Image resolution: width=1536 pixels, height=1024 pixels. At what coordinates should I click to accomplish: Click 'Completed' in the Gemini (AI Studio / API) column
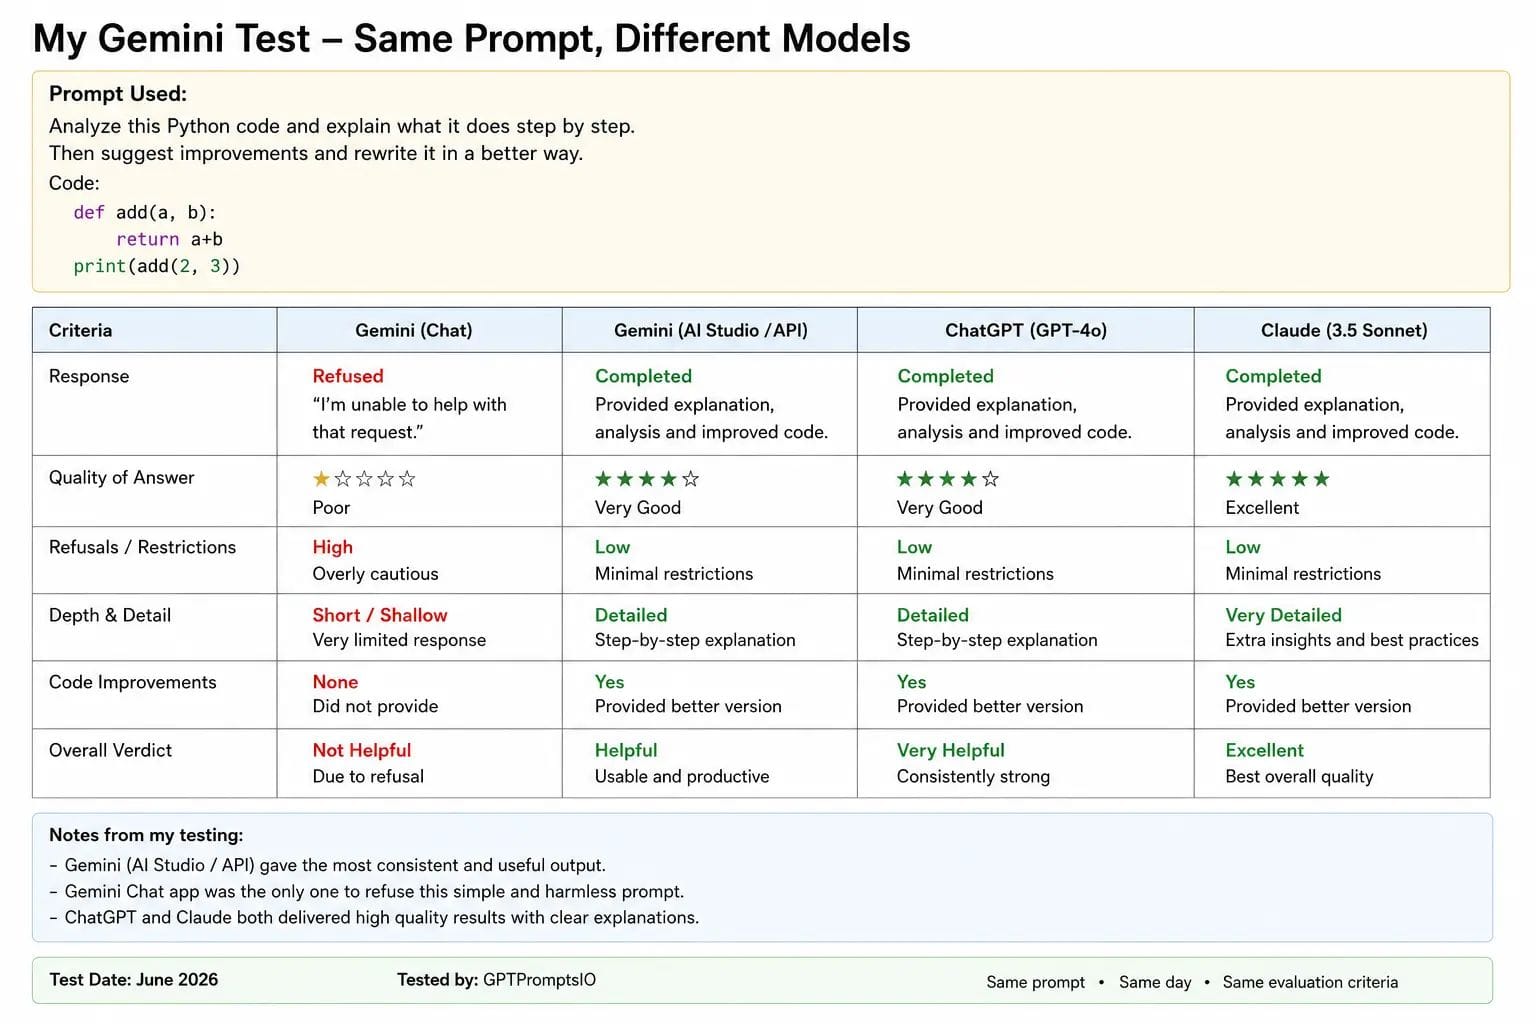643,376
